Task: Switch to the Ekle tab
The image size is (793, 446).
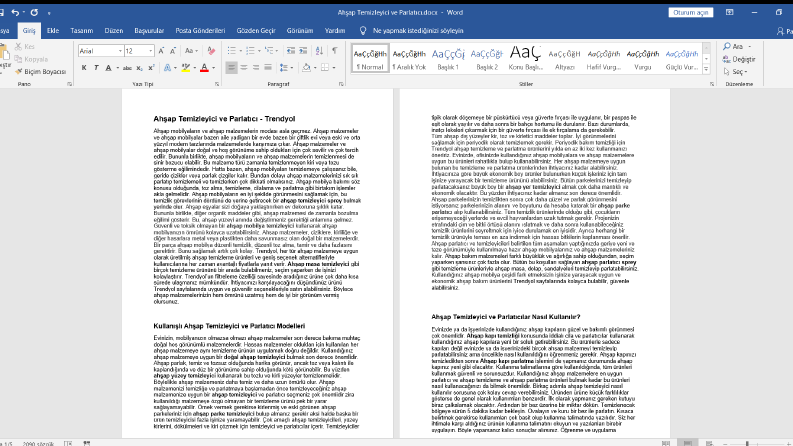Action: pyautogui.click(x=53, y=30)
